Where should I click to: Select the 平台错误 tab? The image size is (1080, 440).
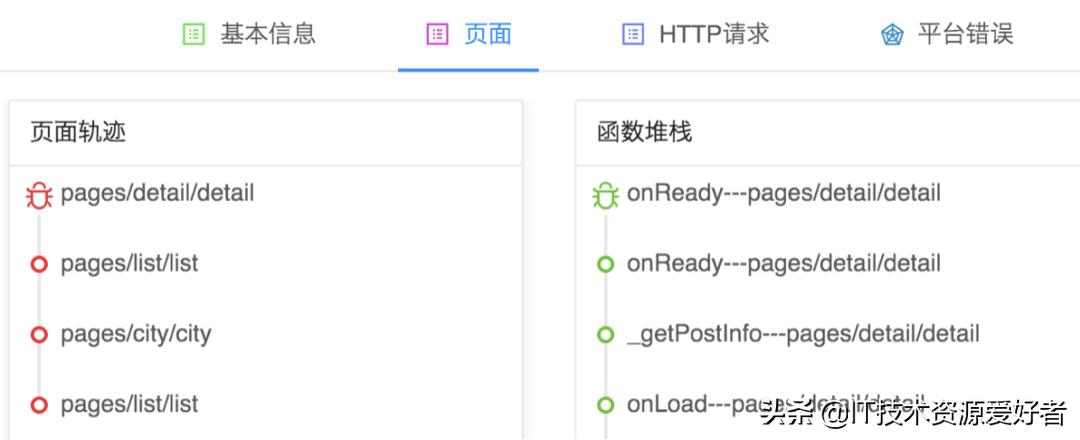[x=965, y=34]
